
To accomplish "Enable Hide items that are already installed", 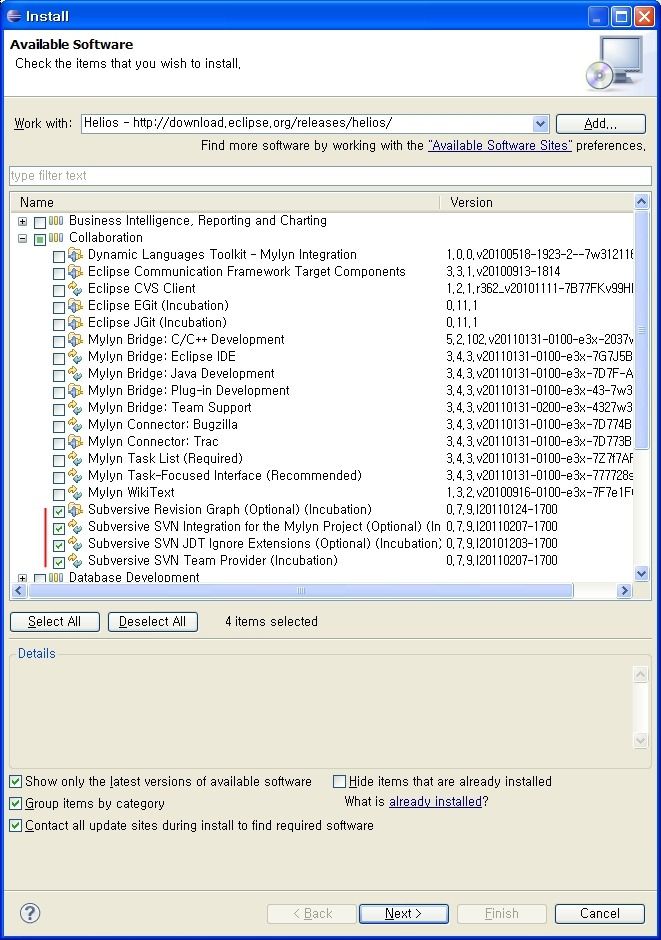I will [x=339, y=782].
